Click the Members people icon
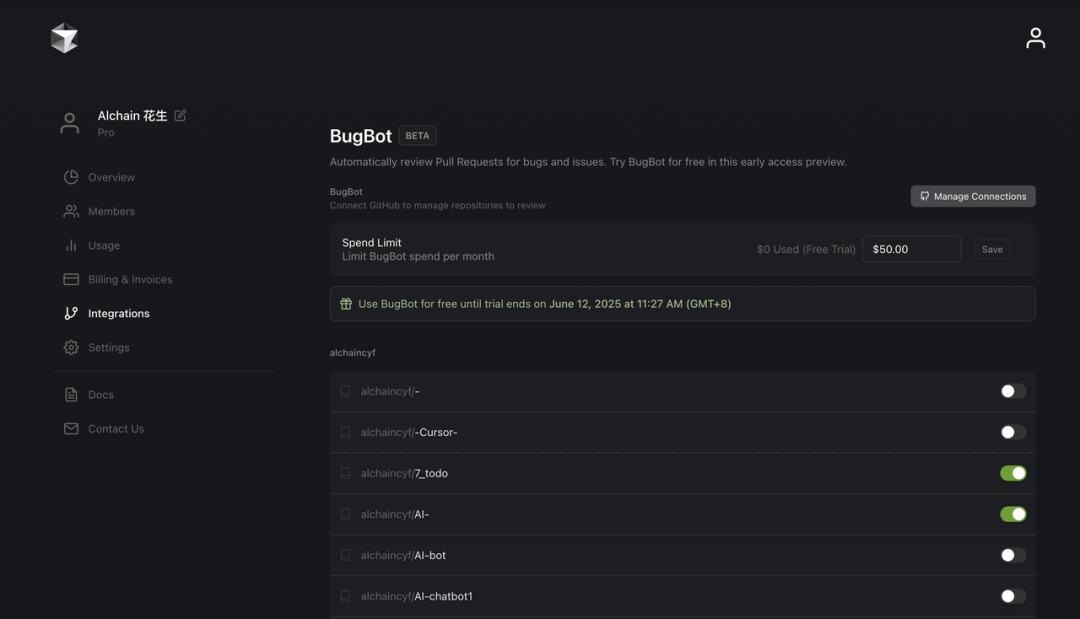Screen dimensions: 1080x619 [x=71, y=211]
